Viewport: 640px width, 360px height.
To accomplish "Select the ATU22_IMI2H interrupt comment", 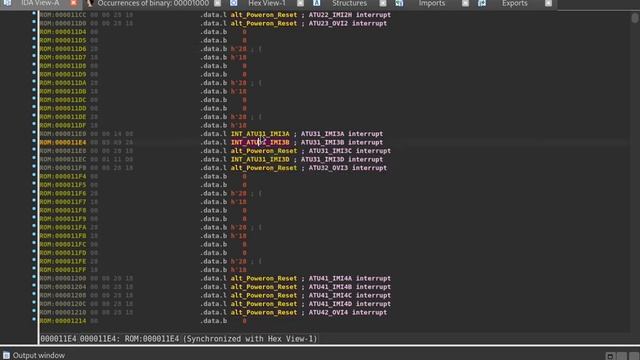I will pos(349,15).
